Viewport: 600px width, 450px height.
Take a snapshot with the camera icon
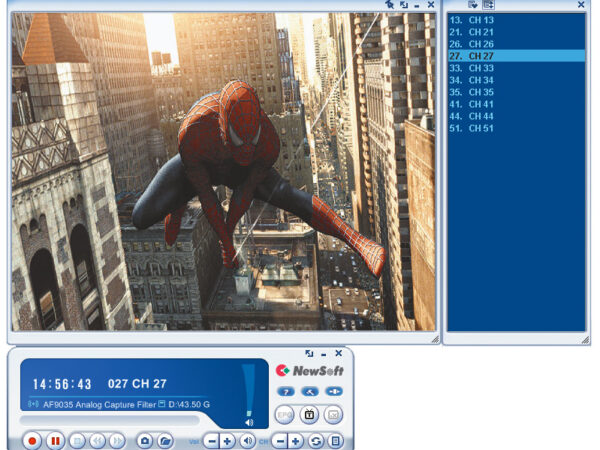coord(145,440)
